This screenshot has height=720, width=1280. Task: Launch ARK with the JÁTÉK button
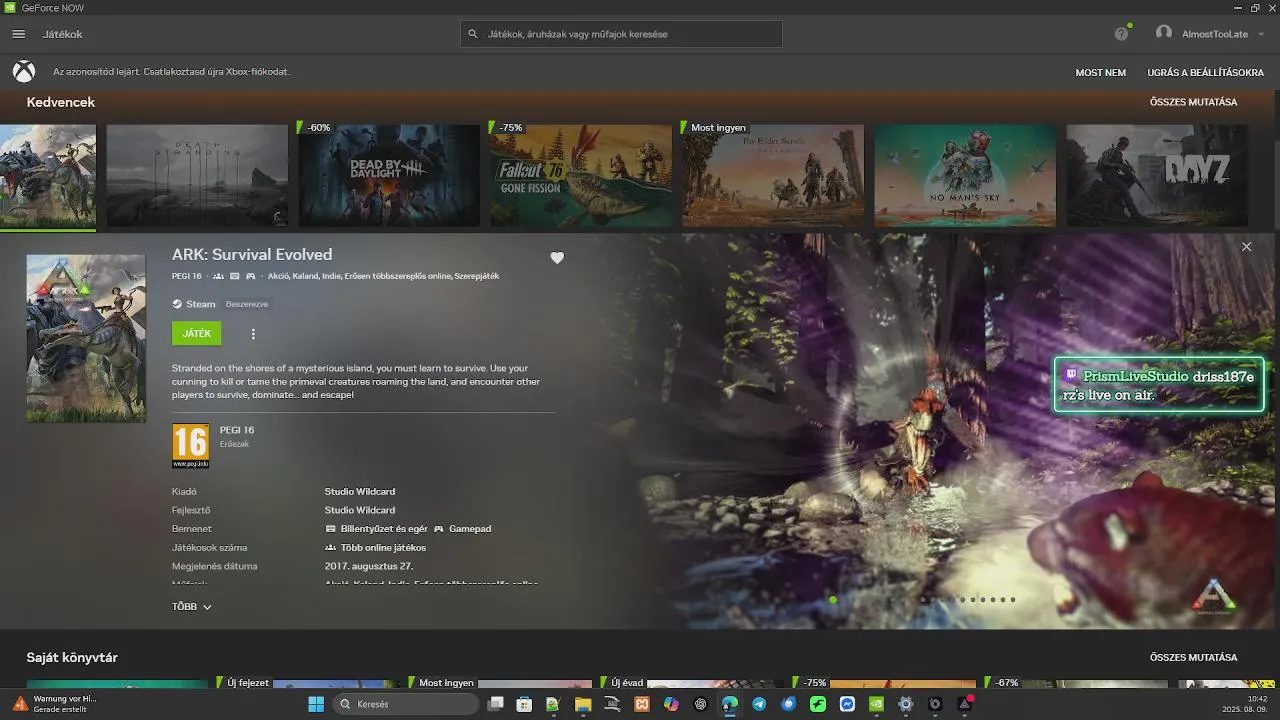tap(197, 333)
